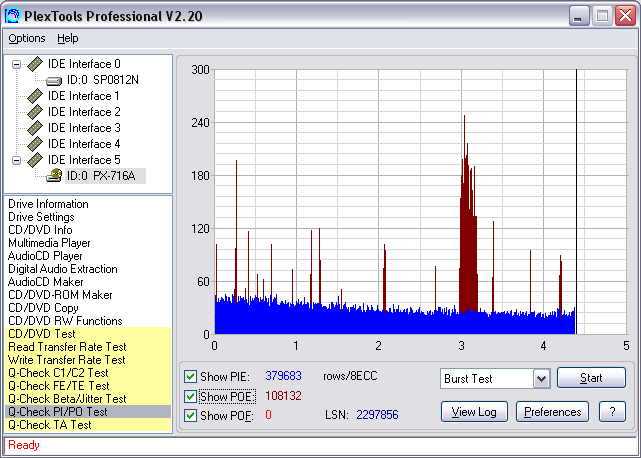Collapse the IDE Interface 0 tree node

[16, 64]
